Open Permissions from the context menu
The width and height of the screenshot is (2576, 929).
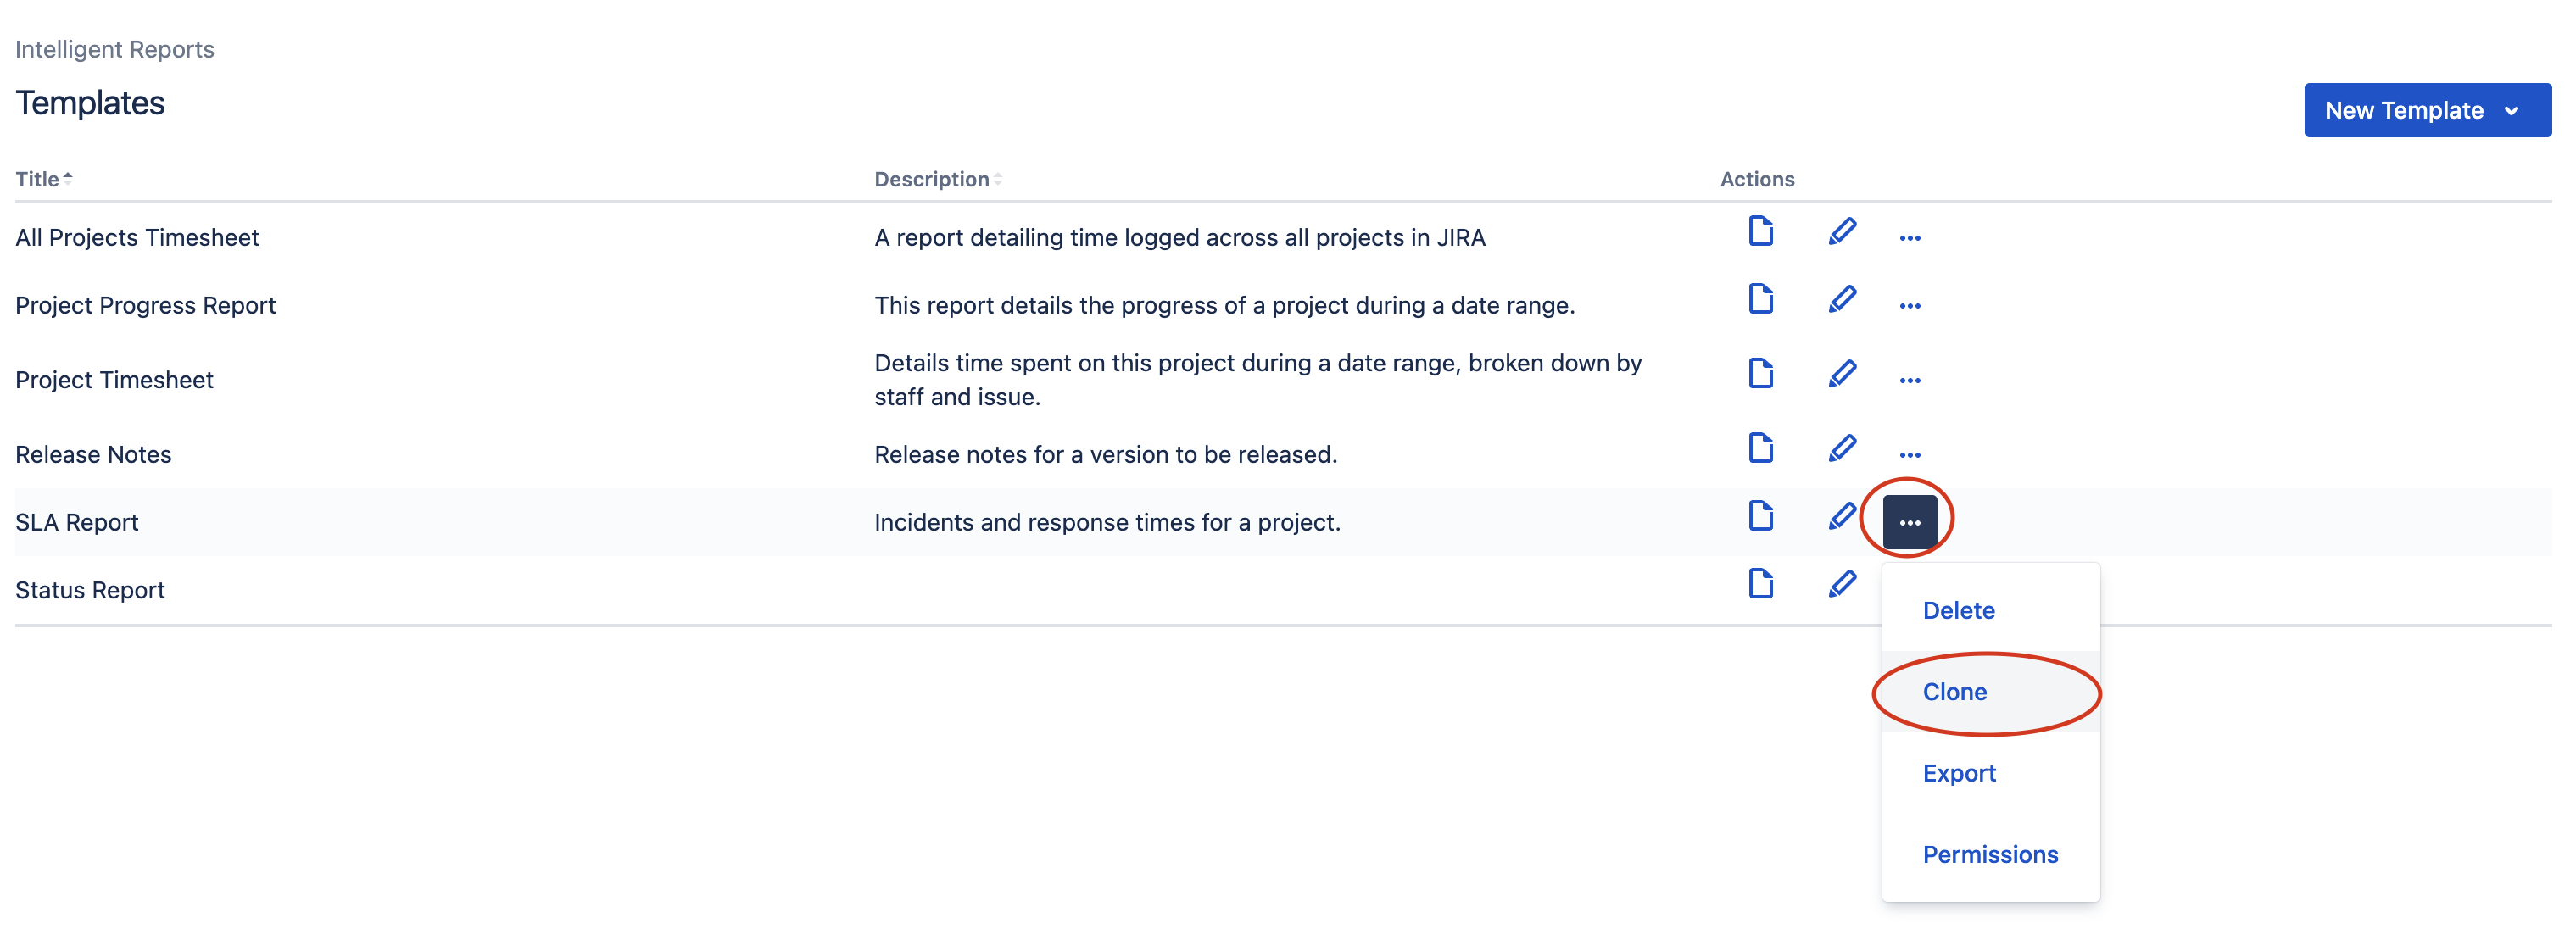point(1990,854)
